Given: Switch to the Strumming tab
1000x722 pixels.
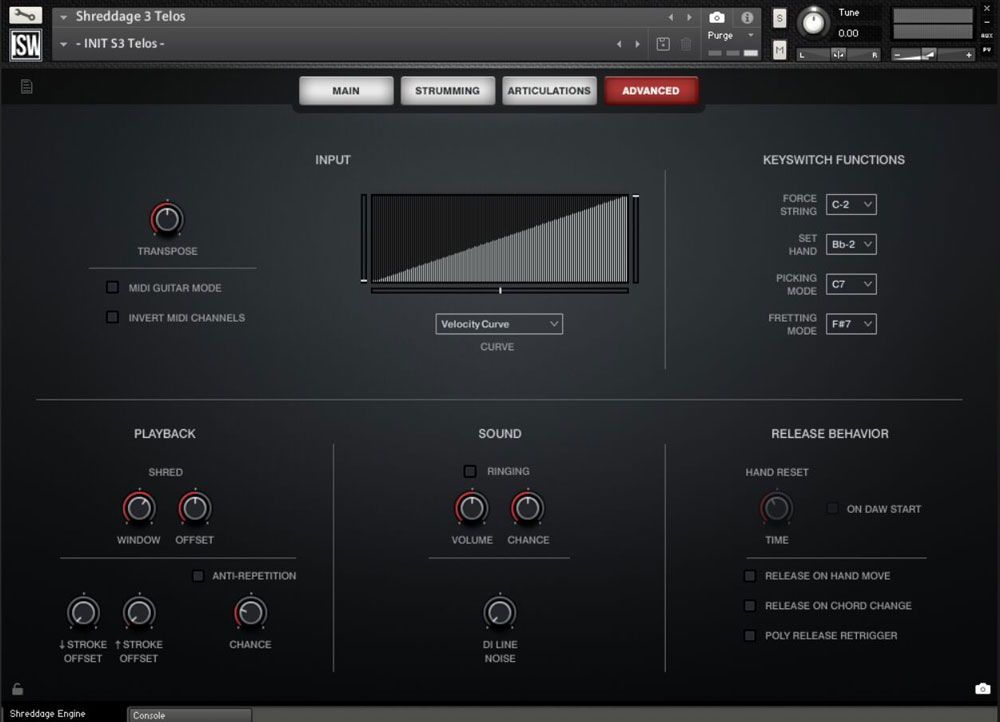Looking at the screenshot, I should pos(447,91).
